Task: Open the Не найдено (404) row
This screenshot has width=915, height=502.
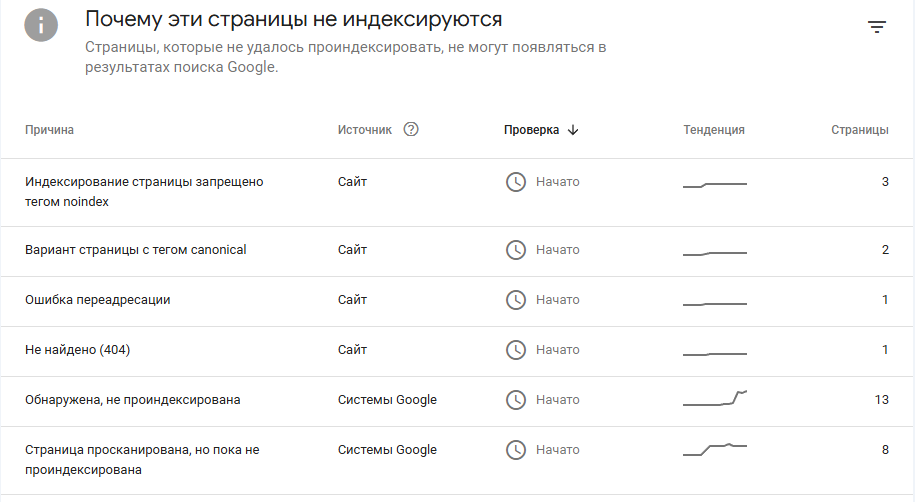Action: (x=457, y=351)
